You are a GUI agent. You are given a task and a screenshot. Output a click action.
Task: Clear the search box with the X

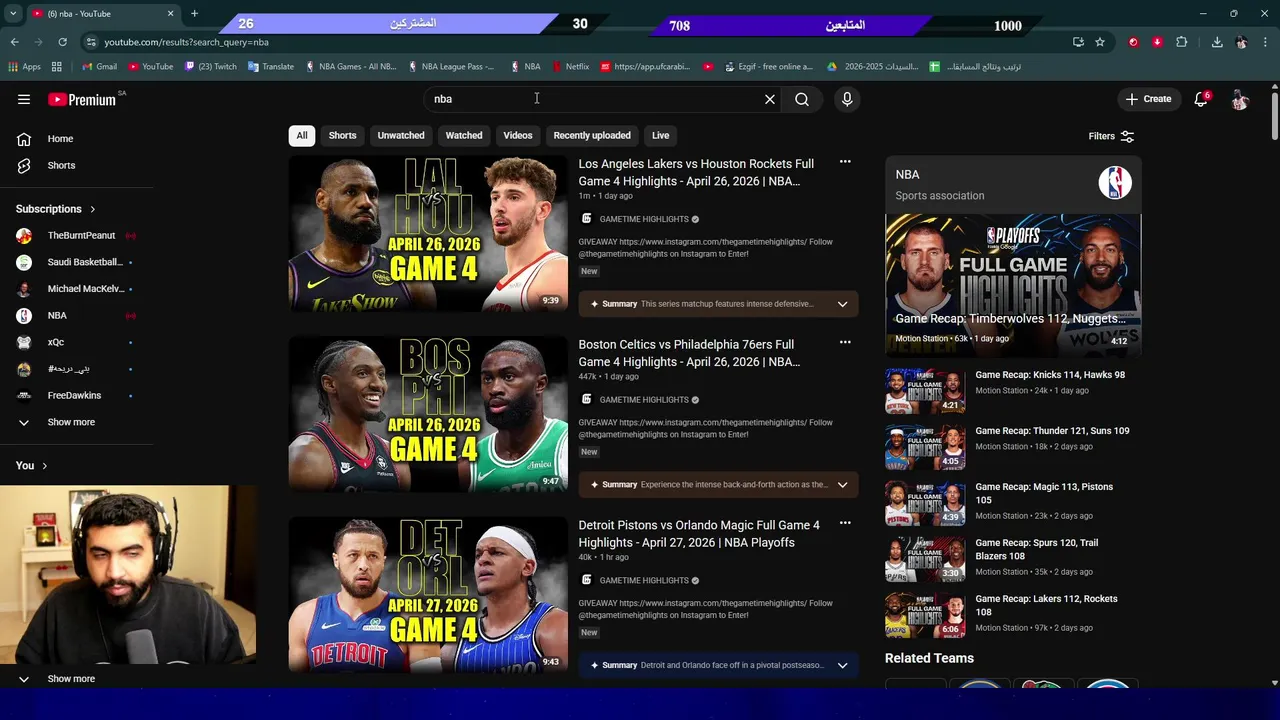tap(770, 99)
